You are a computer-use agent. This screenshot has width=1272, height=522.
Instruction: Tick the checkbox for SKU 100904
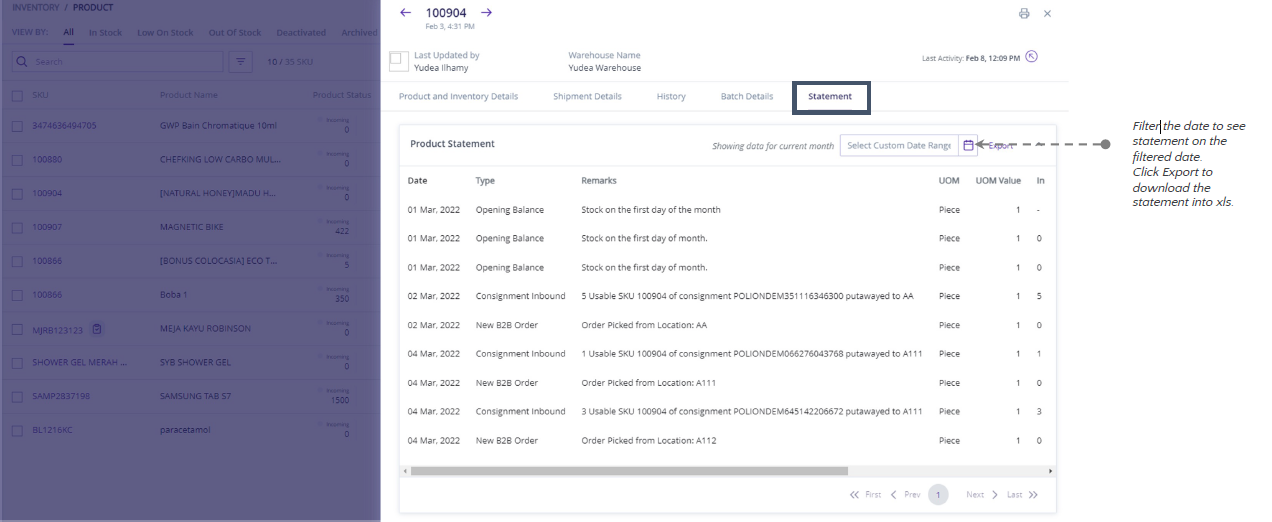point(17,193)
